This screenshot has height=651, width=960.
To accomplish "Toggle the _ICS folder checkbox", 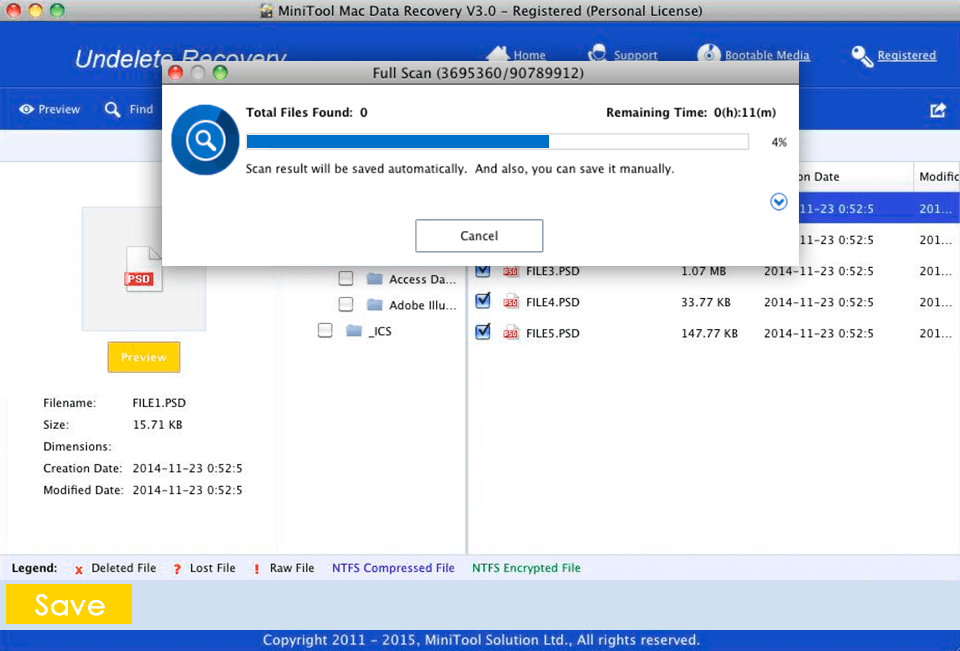I will (x=325, y=331).
